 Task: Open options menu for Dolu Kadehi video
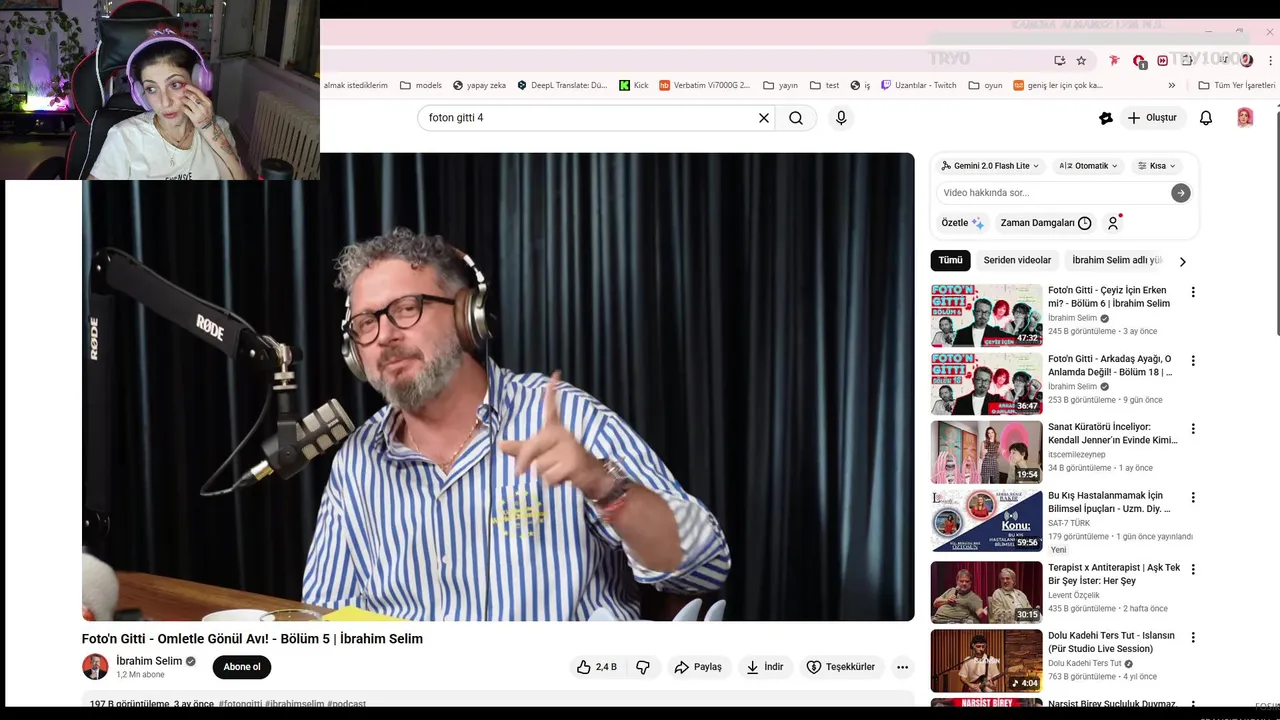click(x=1192, y=637)
